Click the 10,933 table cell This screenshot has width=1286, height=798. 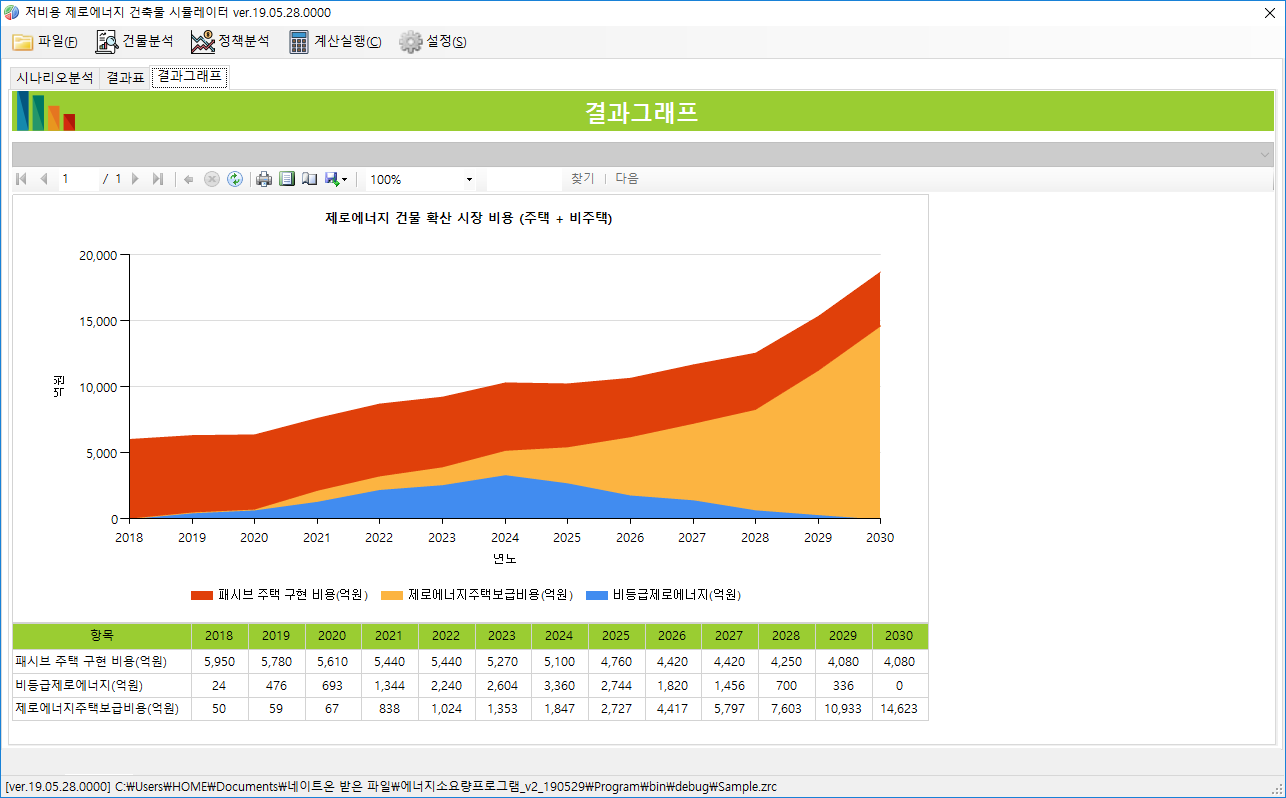(x=844, y=709)
